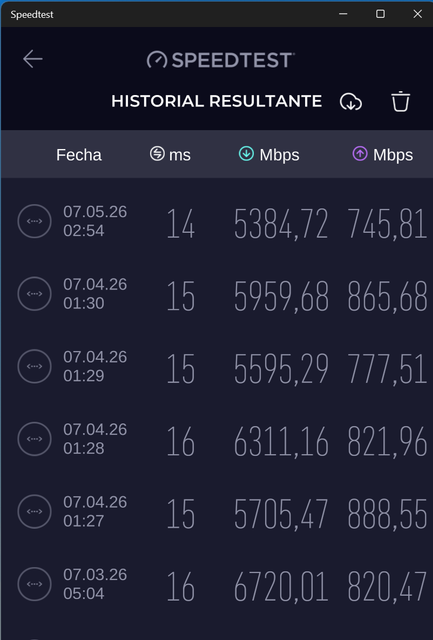The width and height of the screenshot is (433, 640).
Task: Sort by the Fecha column header
Action: [79, 155]
